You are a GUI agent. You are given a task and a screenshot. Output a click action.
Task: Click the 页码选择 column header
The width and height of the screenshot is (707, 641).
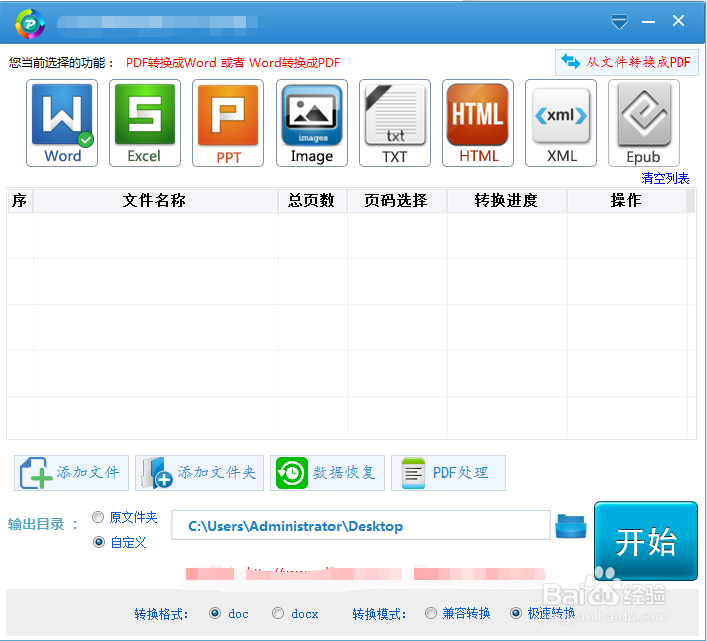[397, 201]
